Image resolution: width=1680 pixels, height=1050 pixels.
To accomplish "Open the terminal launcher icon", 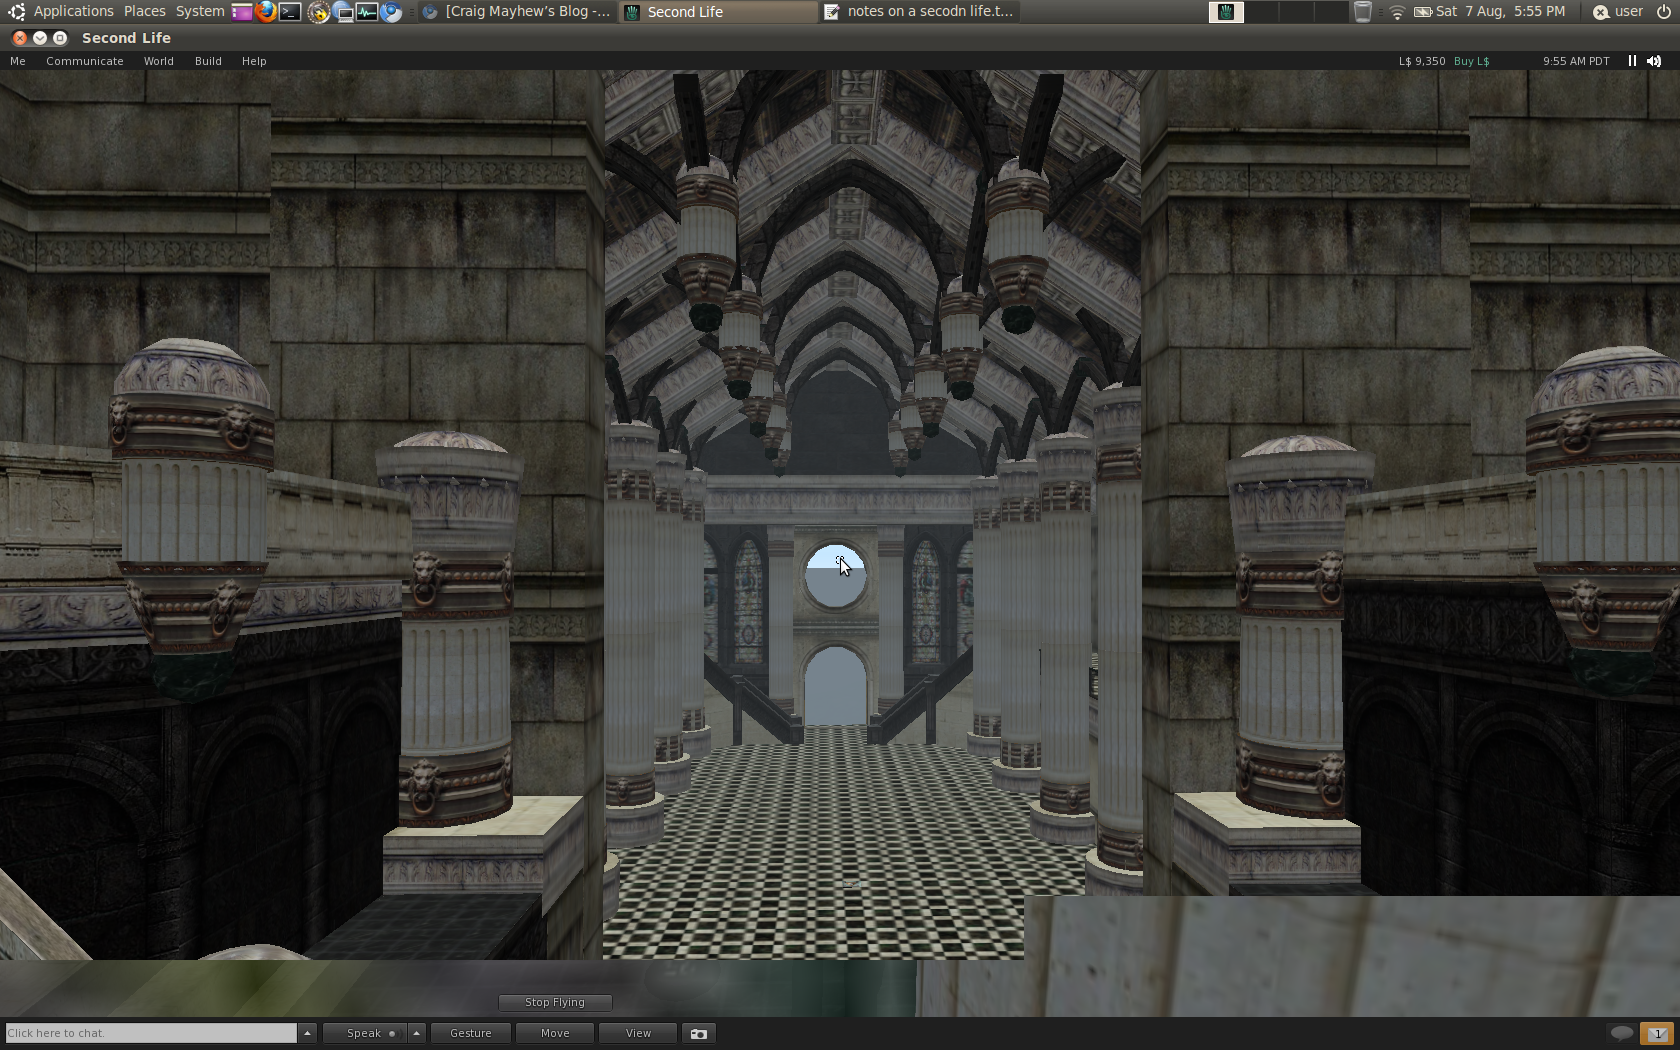I will 290,12.
